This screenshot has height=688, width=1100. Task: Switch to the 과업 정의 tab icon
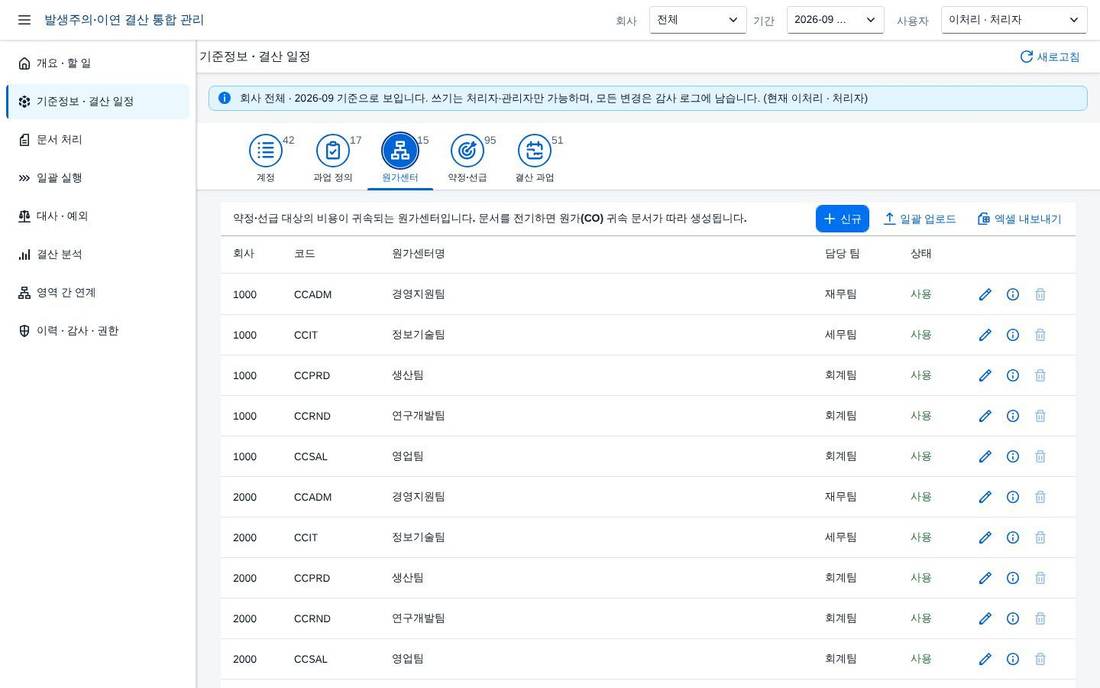pyautogui.click(x=333, y=150)
